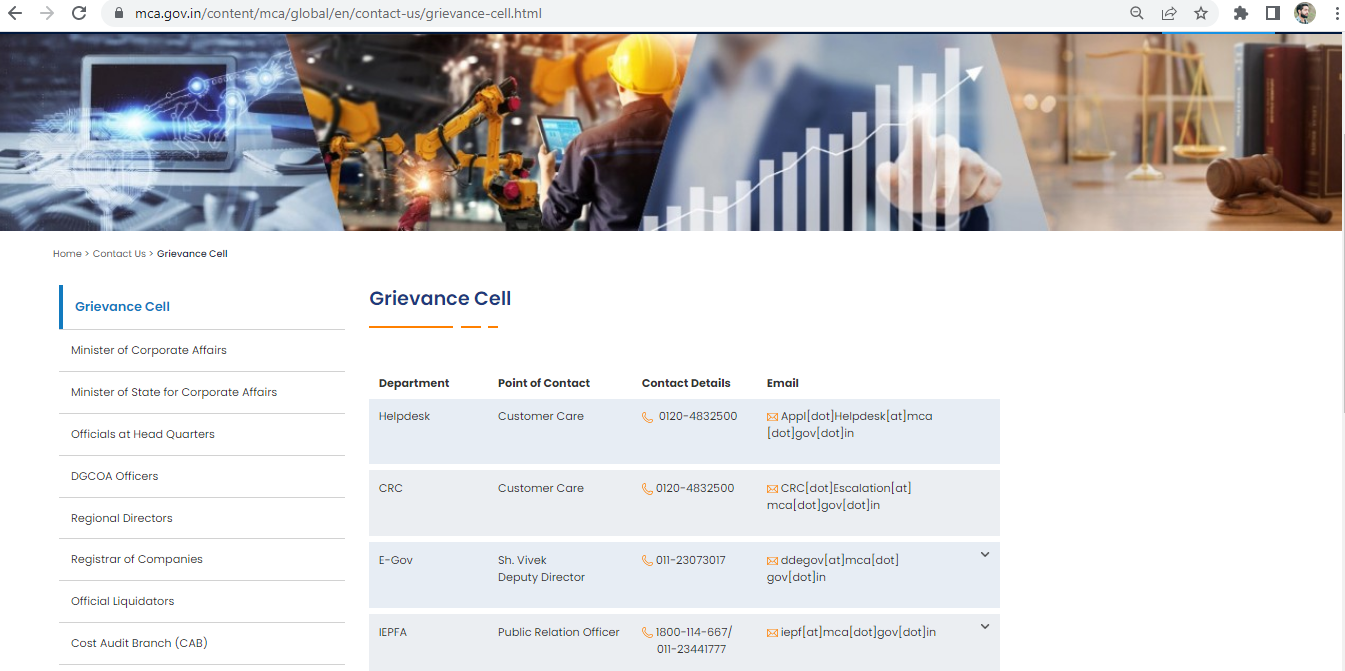
Task: Click IEPFA phone number 1800-114-667
Action: [694, 632]
